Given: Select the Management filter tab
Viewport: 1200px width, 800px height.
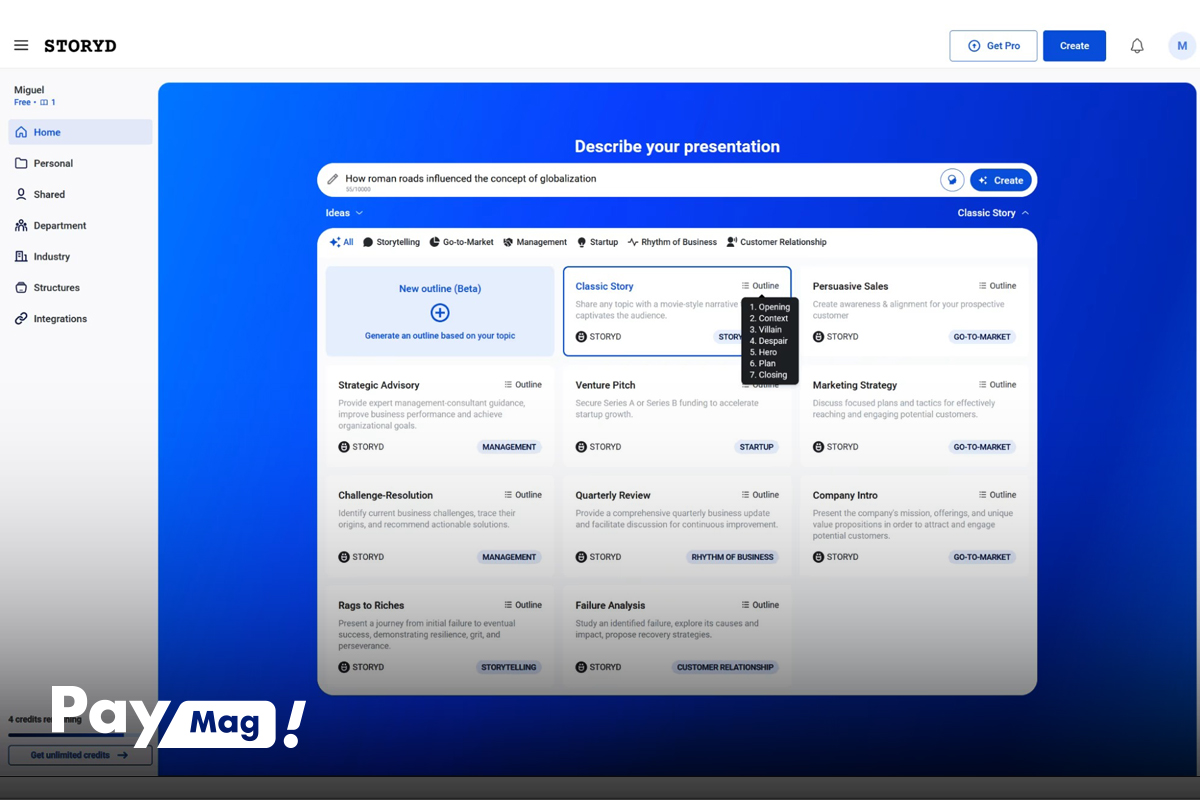Looking at the screenshot, I should pyautogui.click(x=535, y=242).
